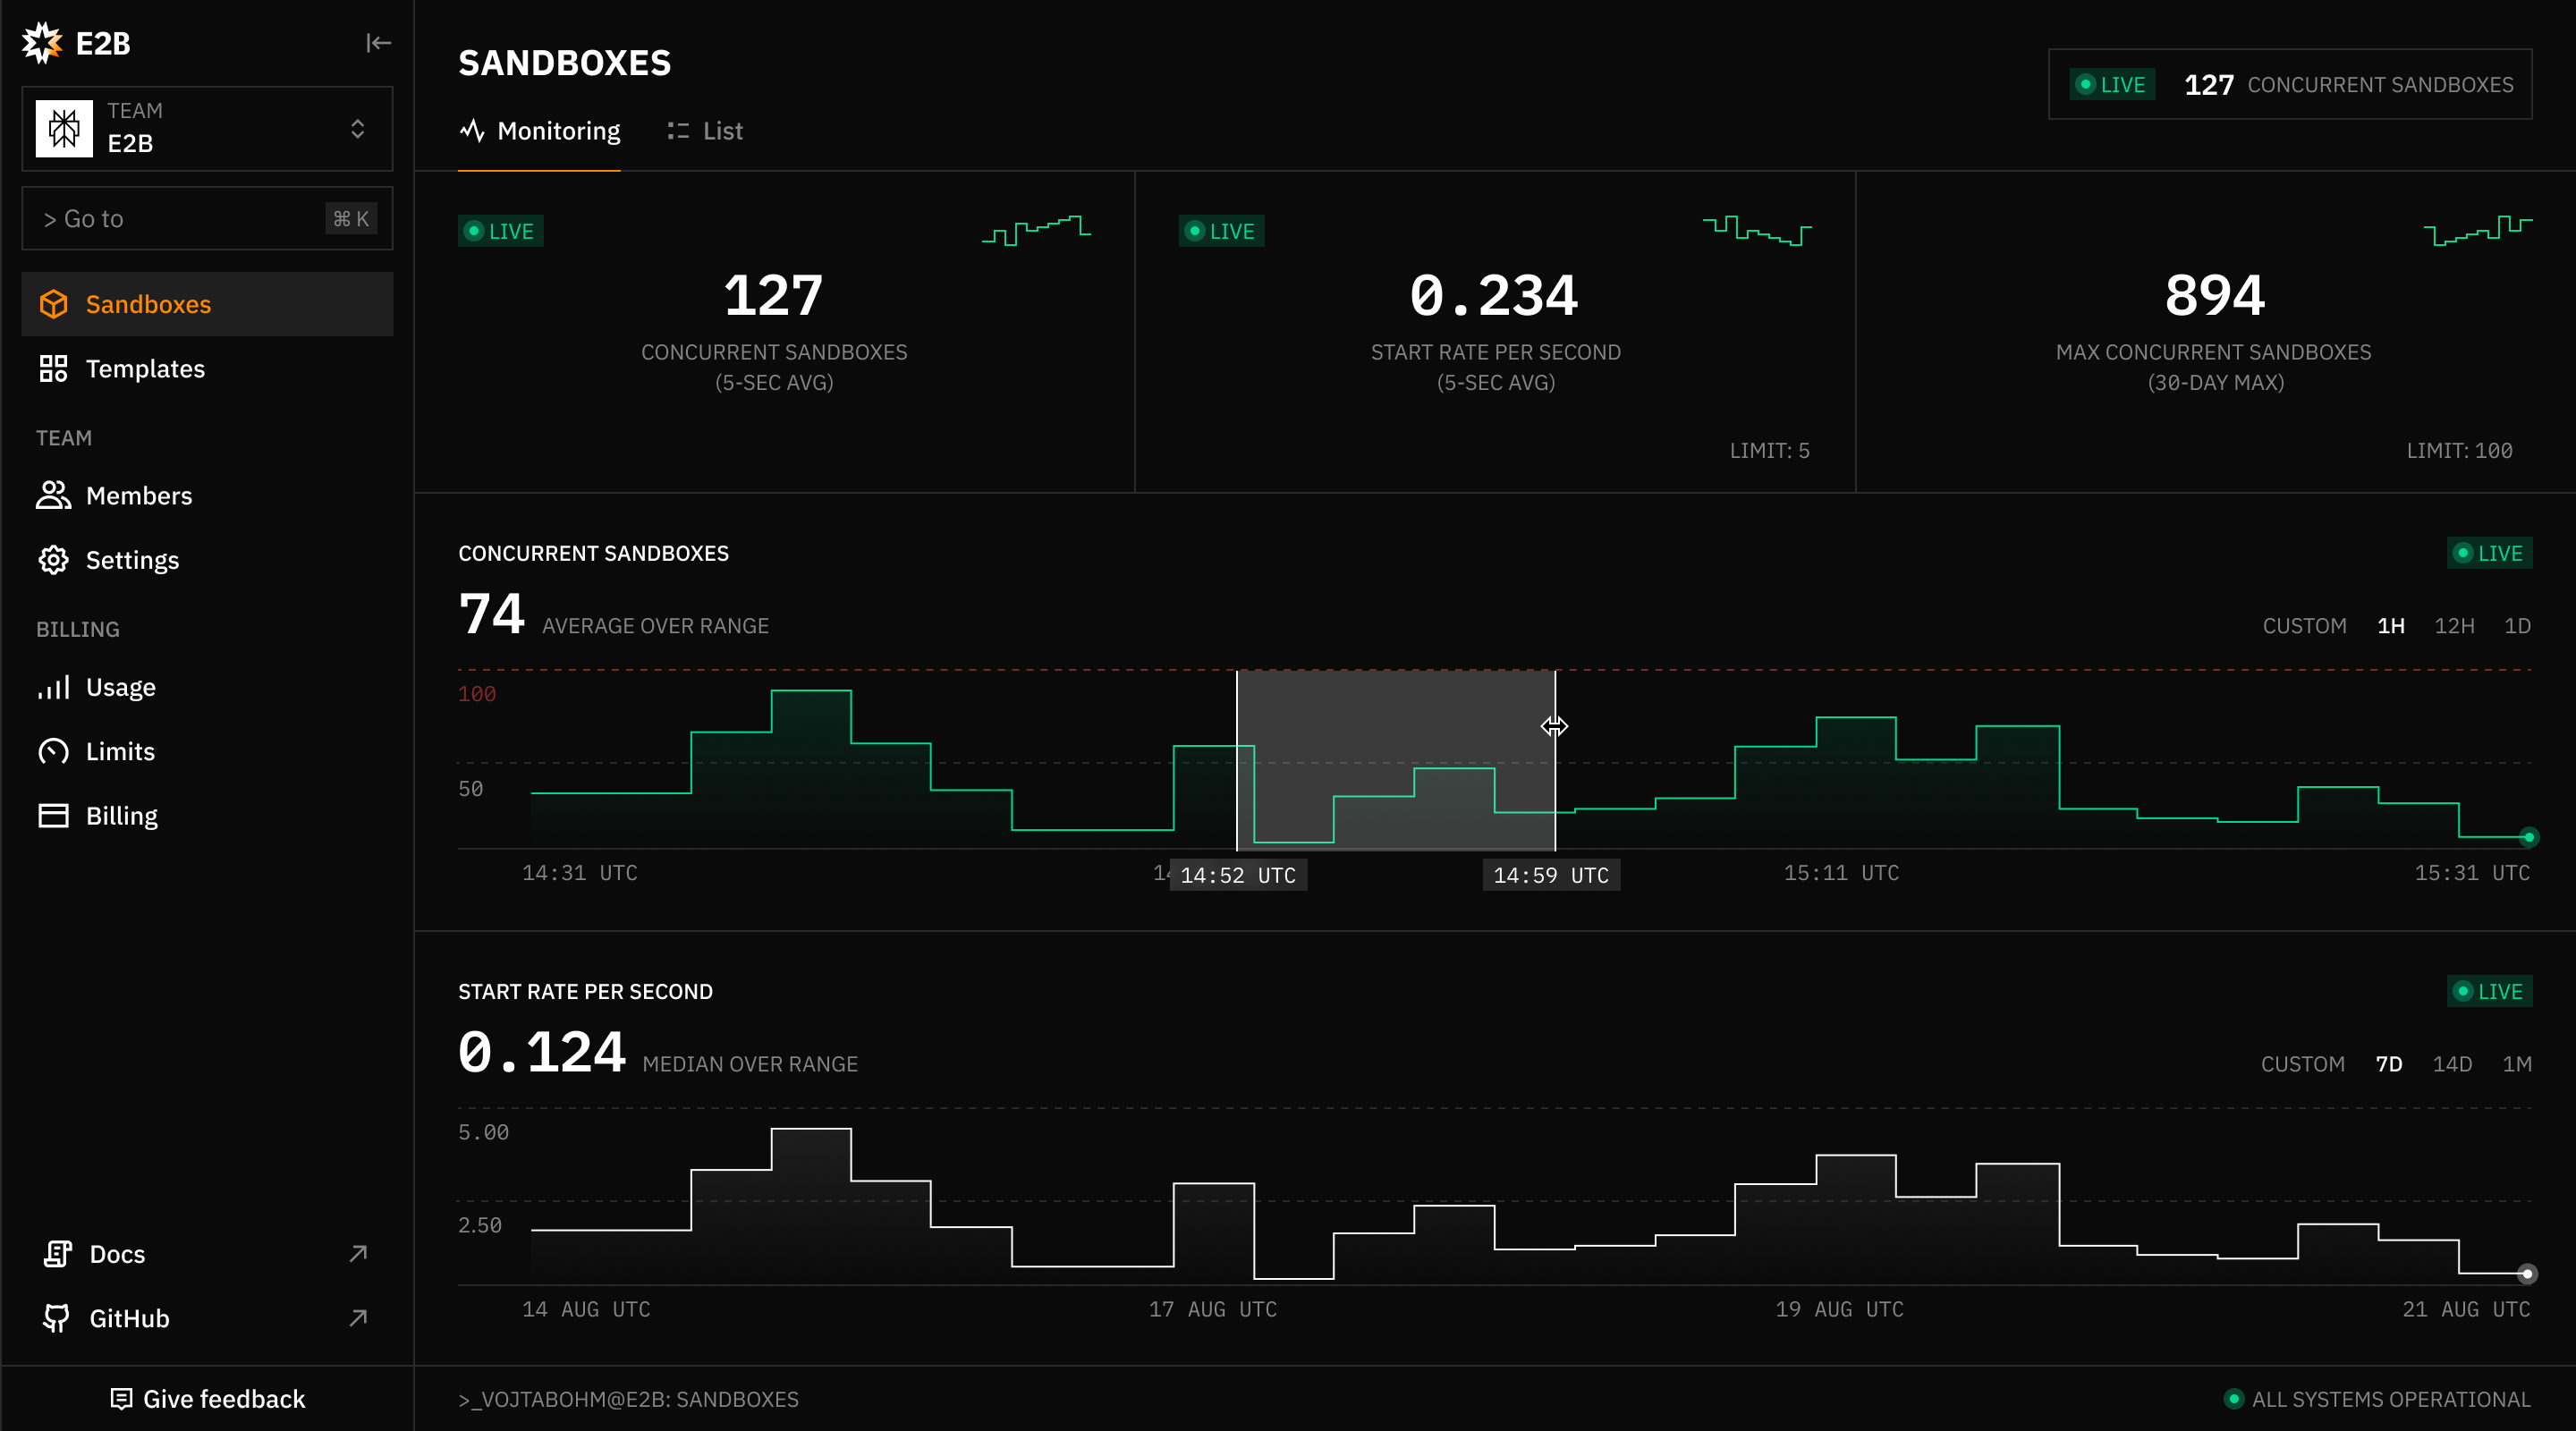Select the Limits clock icon
The width and height of the screenshot is (2576, 1431).
coord(54,751)
